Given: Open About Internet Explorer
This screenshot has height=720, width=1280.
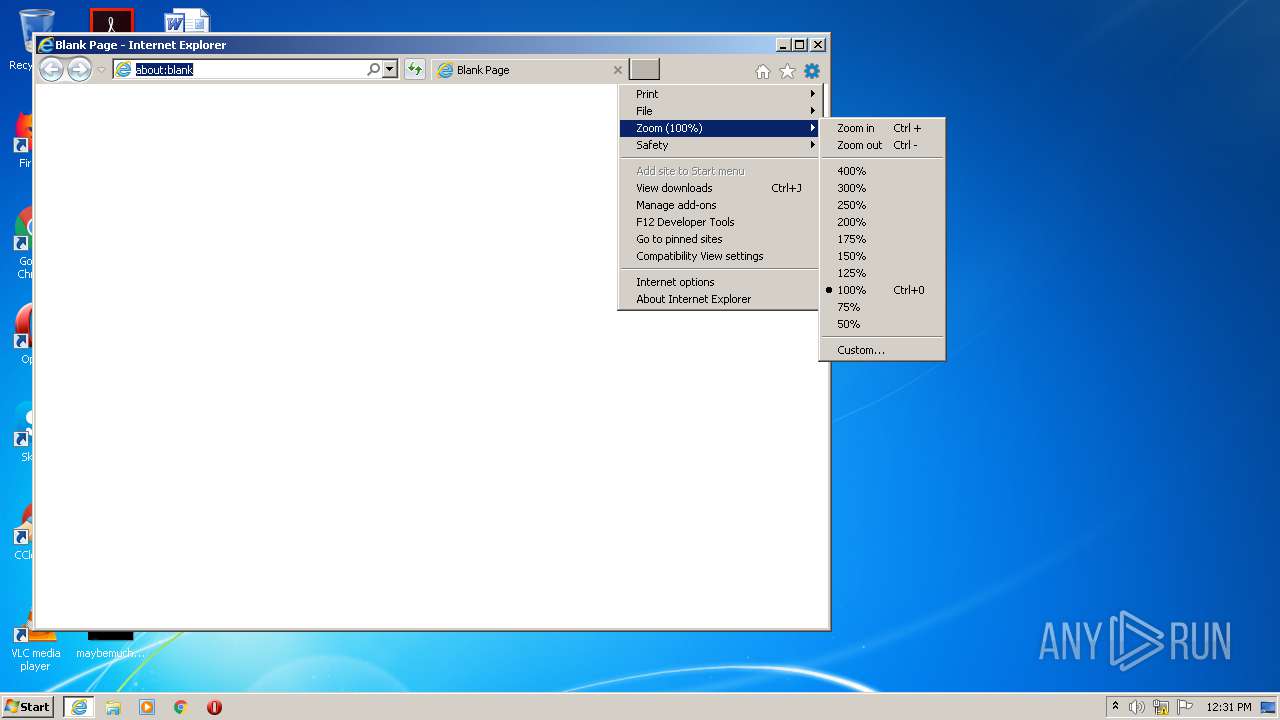Looking at the screenshot, I should click(x=719, y=299).
